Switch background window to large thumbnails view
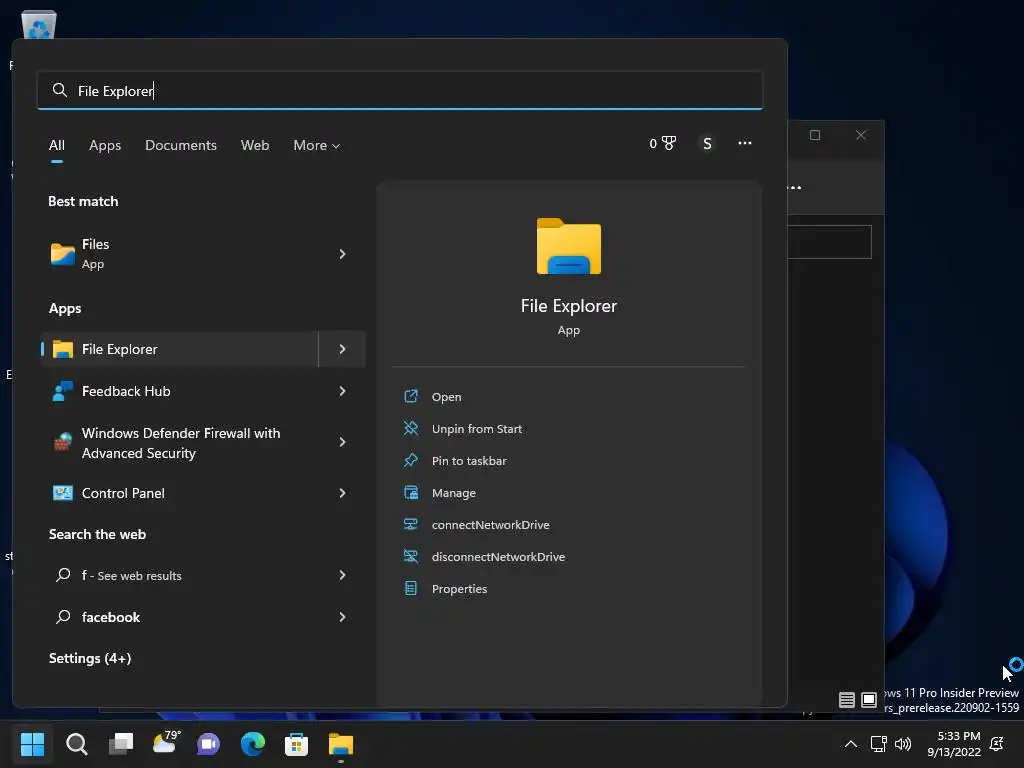Screen dimensions: 1024x768 tap(869, 700)
